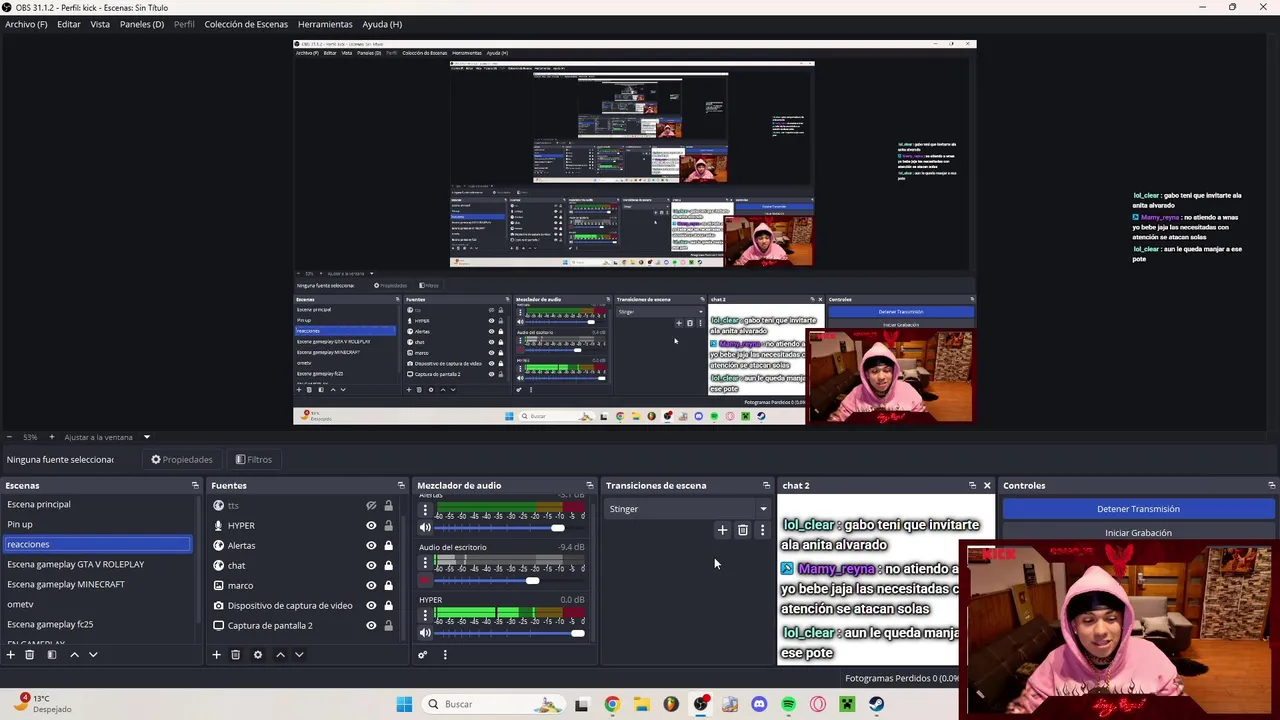Viewport: 1280px width, 720px height.
Task: Hide Dispositivo de captura de video source
Action: [x=371, y=605]
